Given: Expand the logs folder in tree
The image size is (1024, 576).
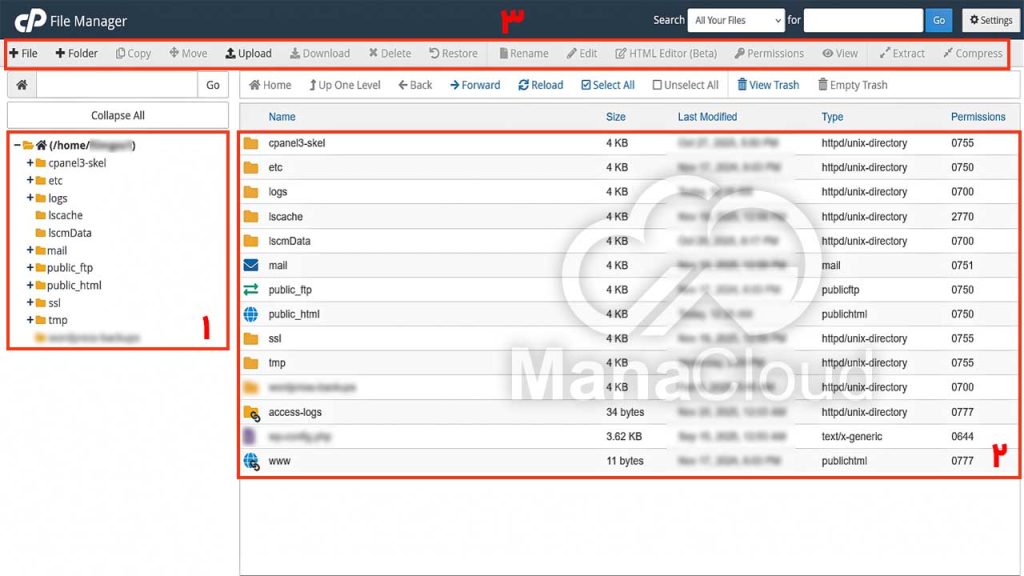Looking at the screenshot, I should pyautogui.click(x=30, y=198).
